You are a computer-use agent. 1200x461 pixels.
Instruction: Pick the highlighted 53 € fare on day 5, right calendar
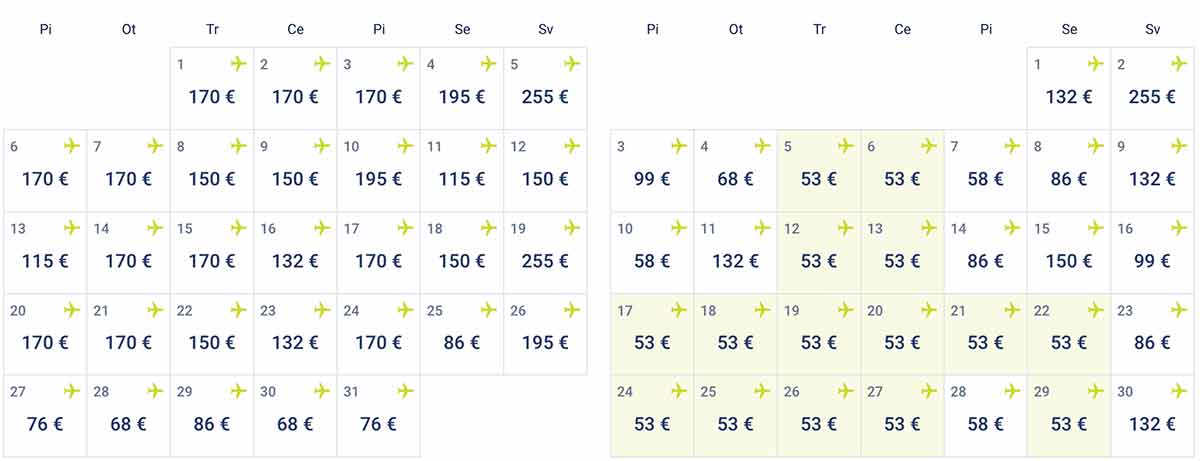(x=818, y=179)
